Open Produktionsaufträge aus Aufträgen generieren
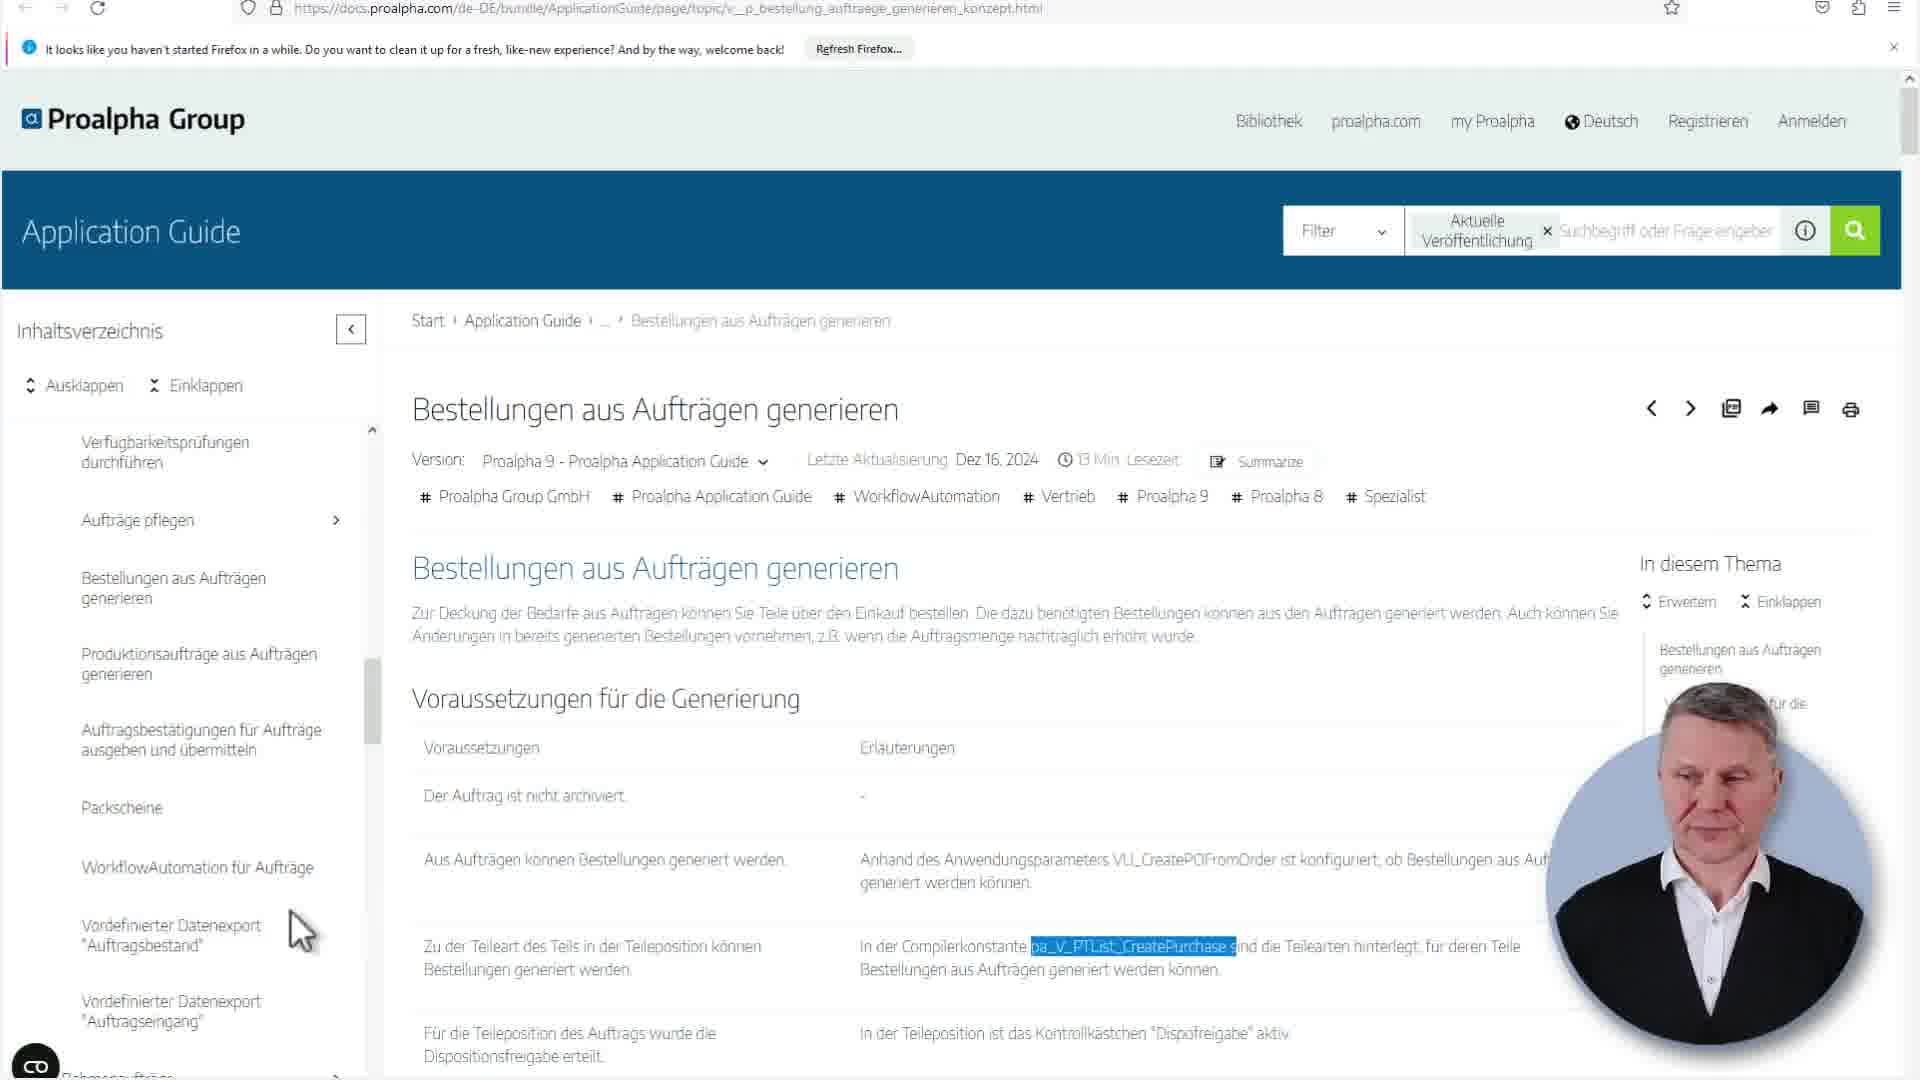The height and width of the screenshot is (1080, 1920). click(199, 664)
